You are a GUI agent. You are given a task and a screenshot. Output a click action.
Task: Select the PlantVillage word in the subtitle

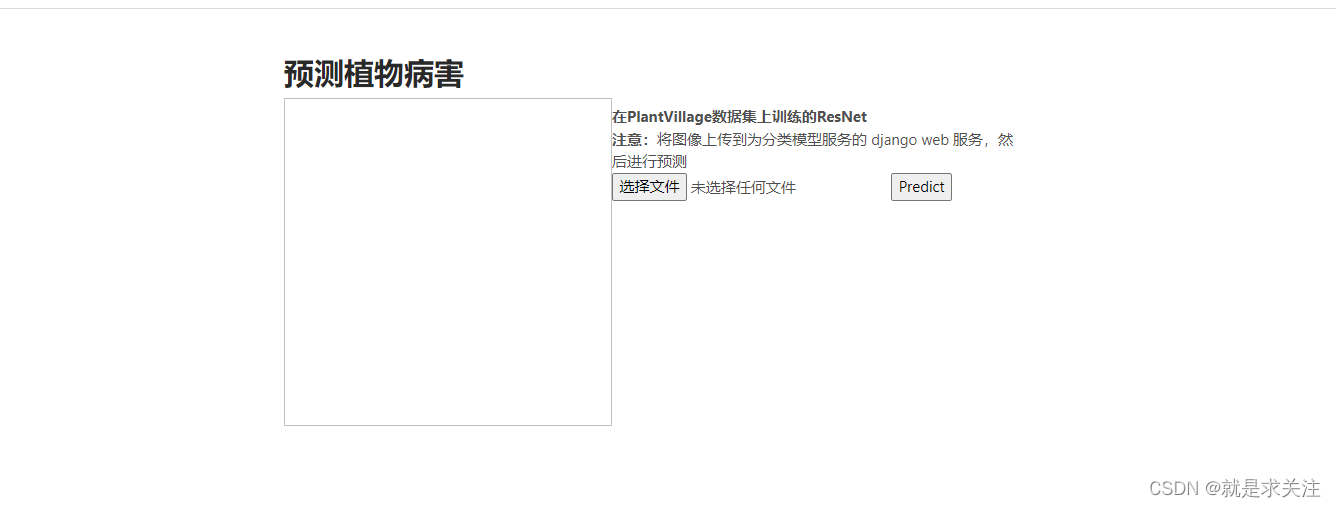click(669, 117)
